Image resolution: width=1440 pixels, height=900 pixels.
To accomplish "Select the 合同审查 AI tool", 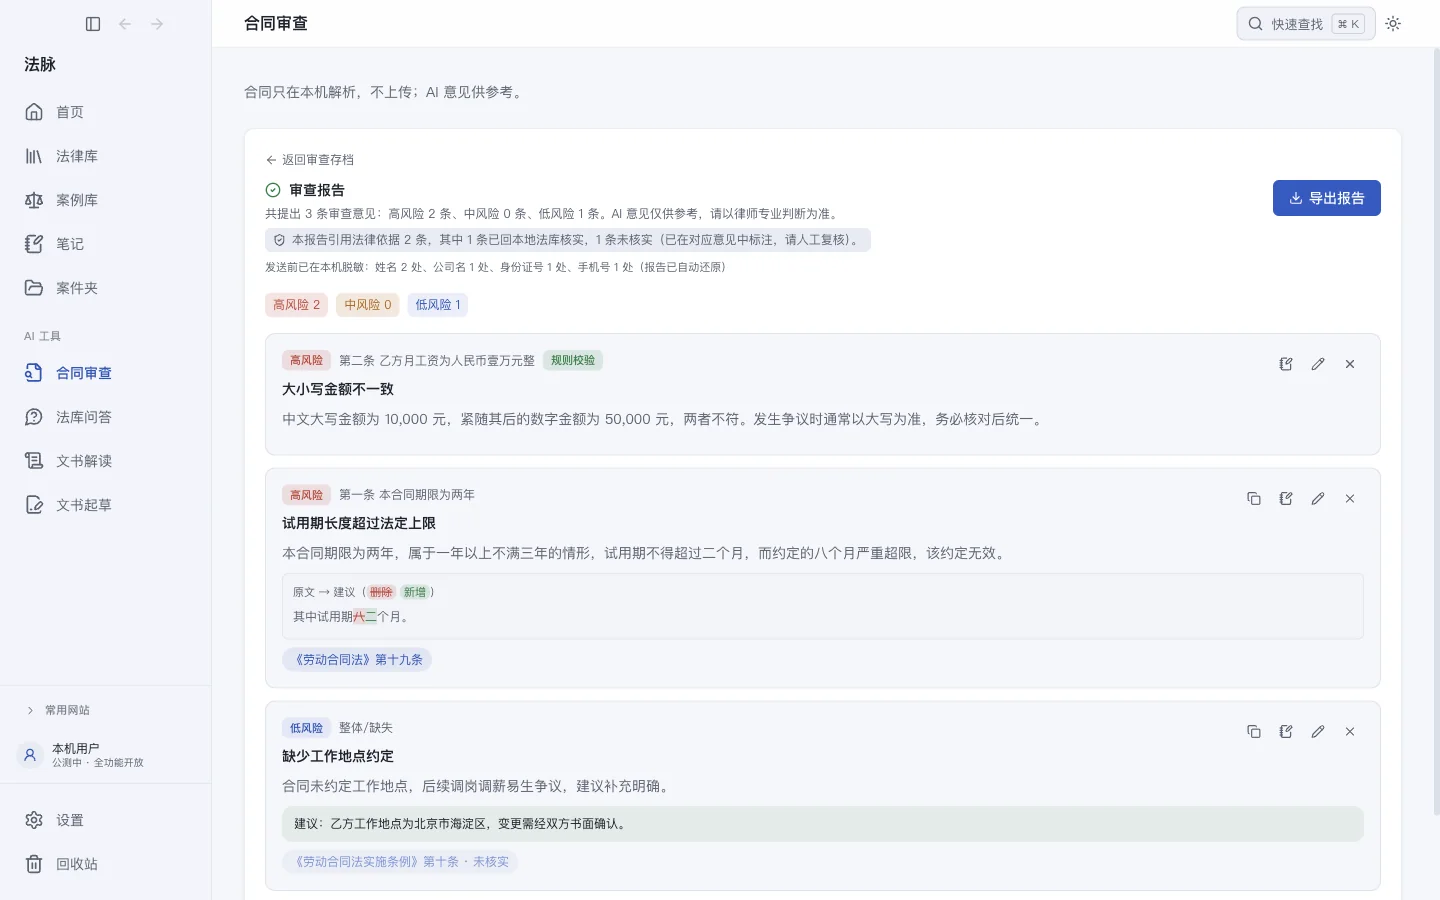I will (x=105, y=373).
